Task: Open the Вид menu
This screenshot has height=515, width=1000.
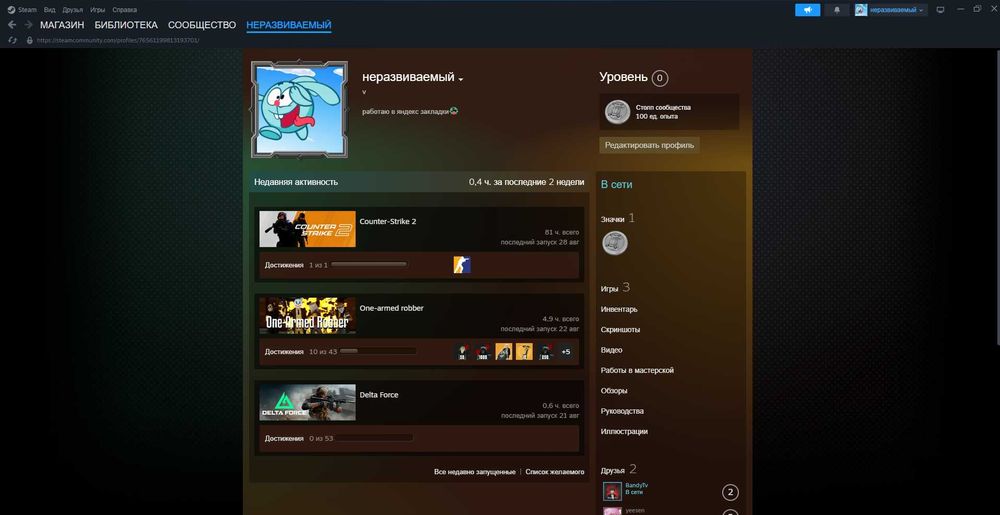Action: tap(49, 10)
